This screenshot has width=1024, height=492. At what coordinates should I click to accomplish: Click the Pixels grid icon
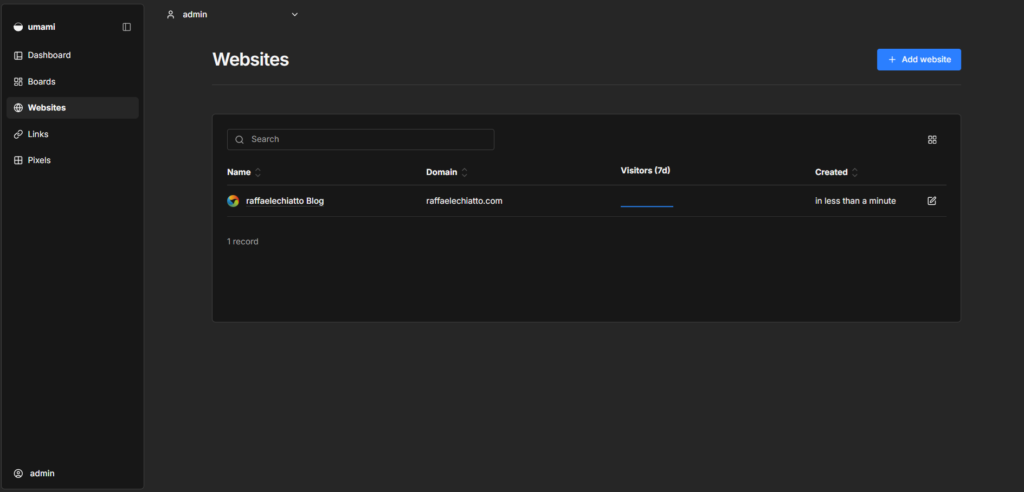click(18, 160)
